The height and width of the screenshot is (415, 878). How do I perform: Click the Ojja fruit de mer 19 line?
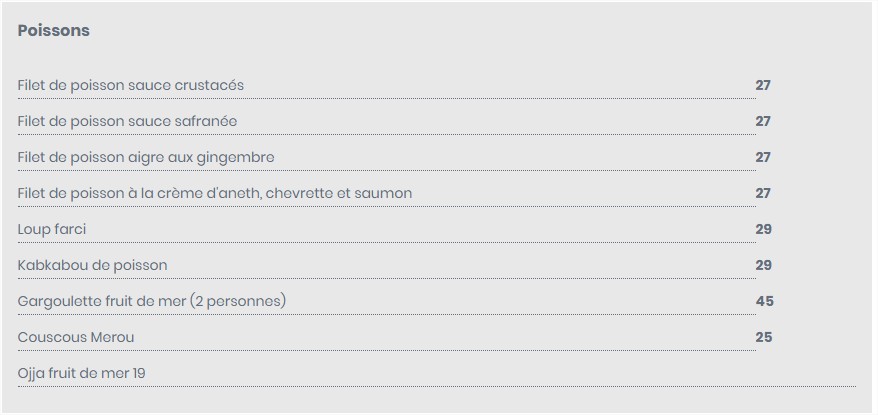point(82,373)
